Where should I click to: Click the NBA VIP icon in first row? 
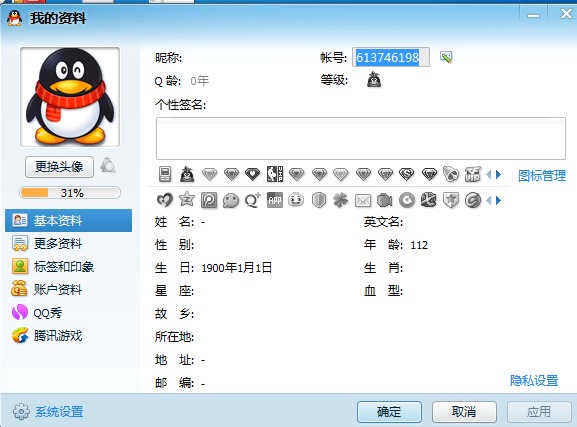pos(275,174)
